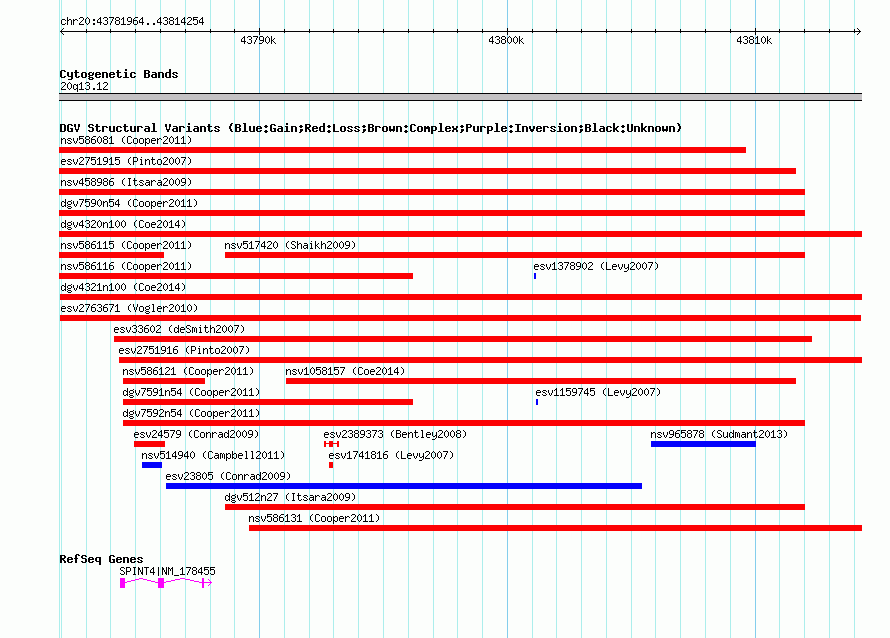Select the Cytogenetic Bands track title
The width and height of the screenshot is (890, 638).
pos(119,74)
